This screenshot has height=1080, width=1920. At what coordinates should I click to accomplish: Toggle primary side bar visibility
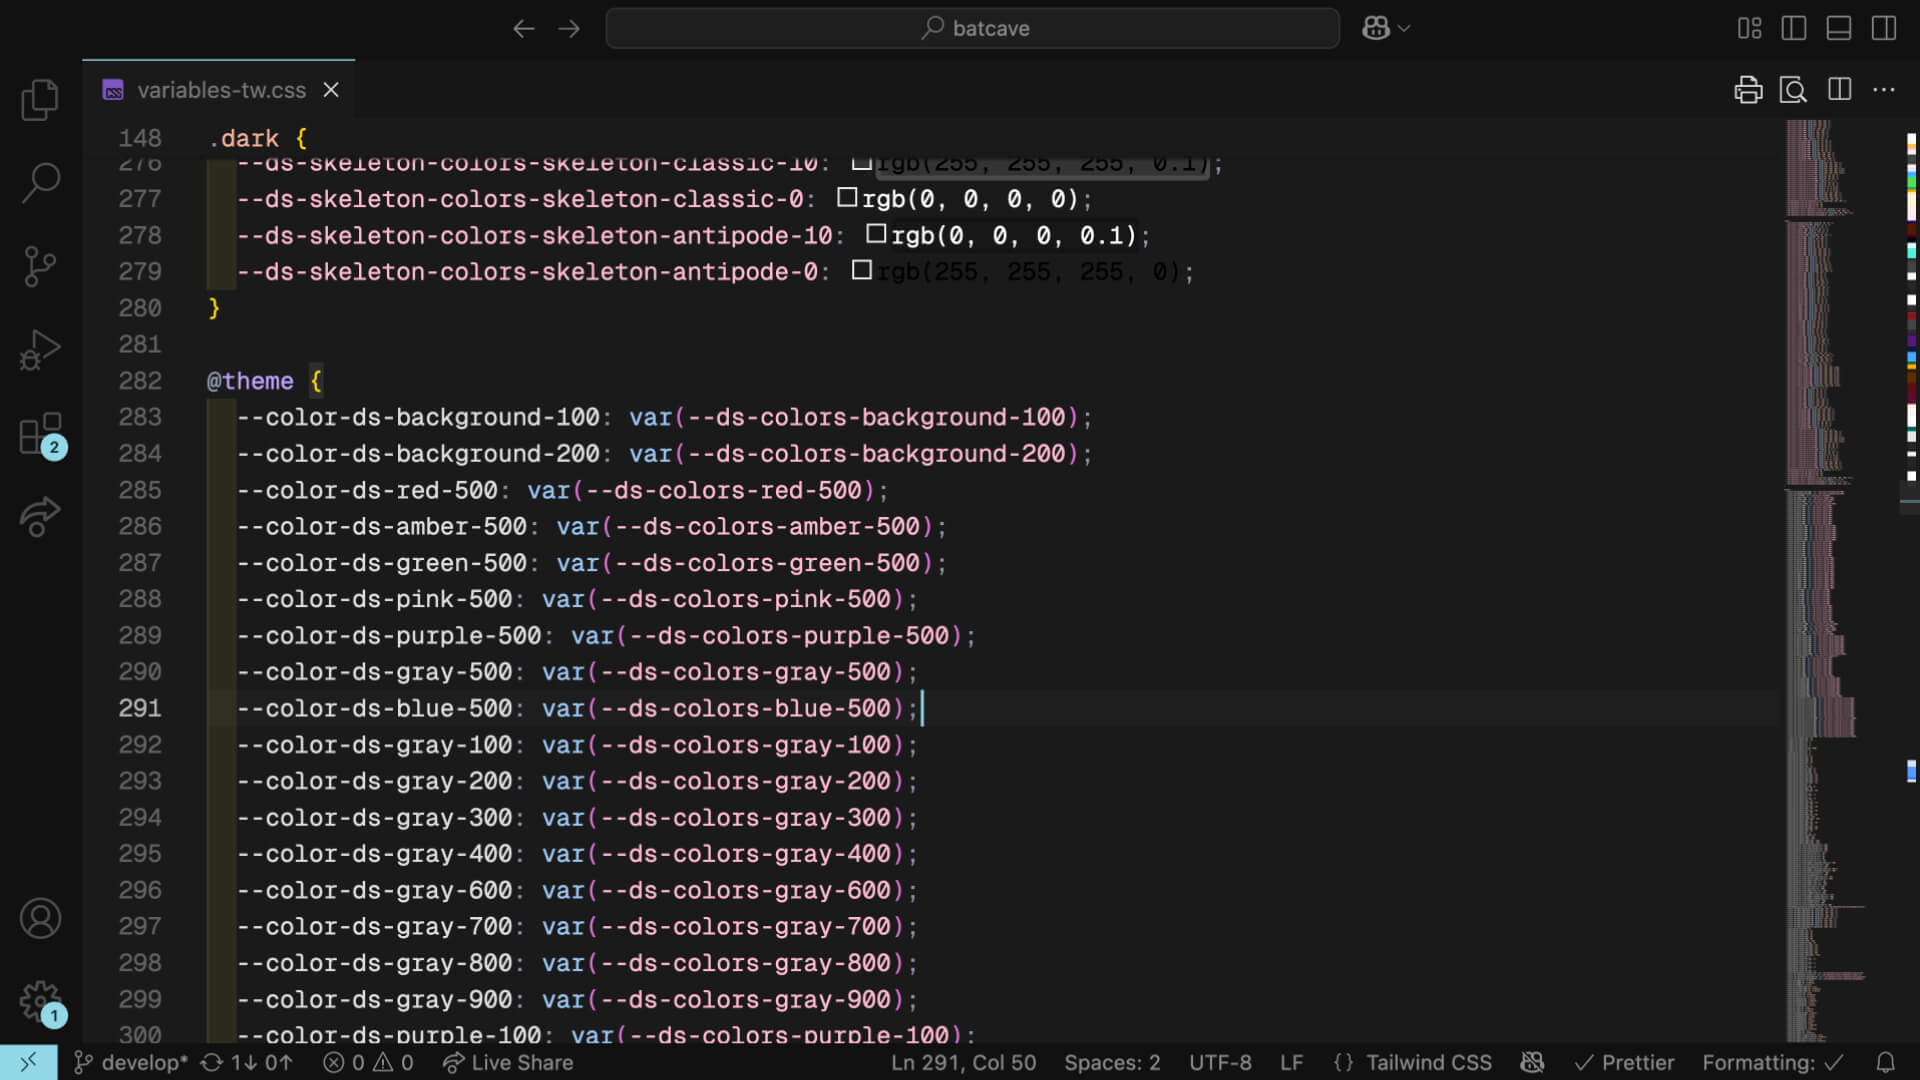coord(1794,28)
